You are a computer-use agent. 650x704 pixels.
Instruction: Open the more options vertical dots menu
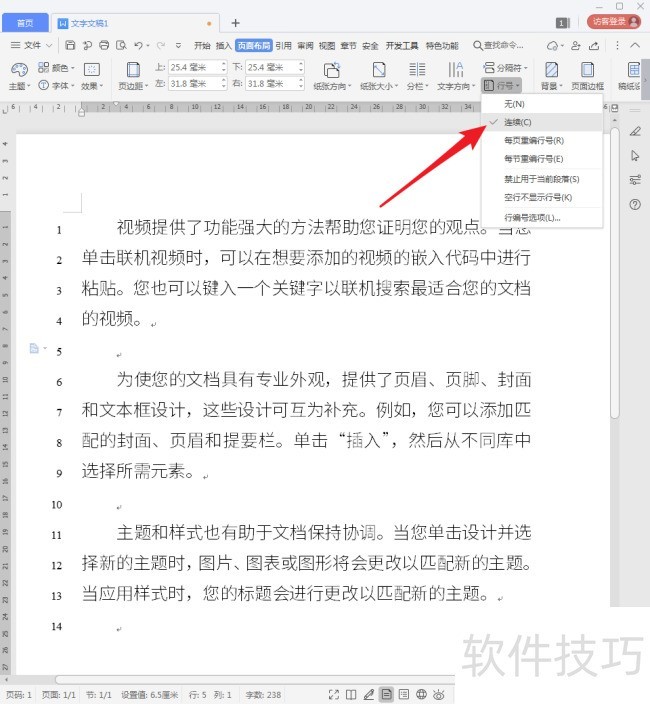(x=617, y=45)
